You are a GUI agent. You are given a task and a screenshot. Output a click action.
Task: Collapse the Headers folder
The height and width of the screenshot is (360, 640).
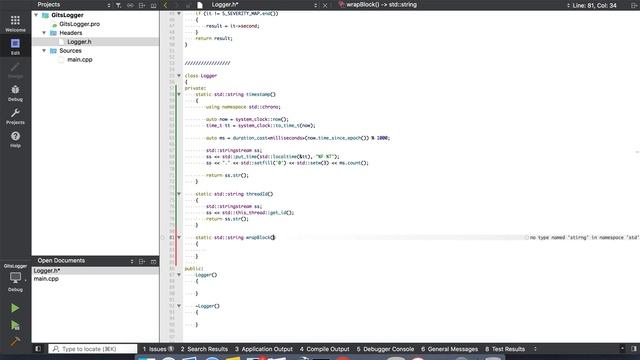(44, 33)
